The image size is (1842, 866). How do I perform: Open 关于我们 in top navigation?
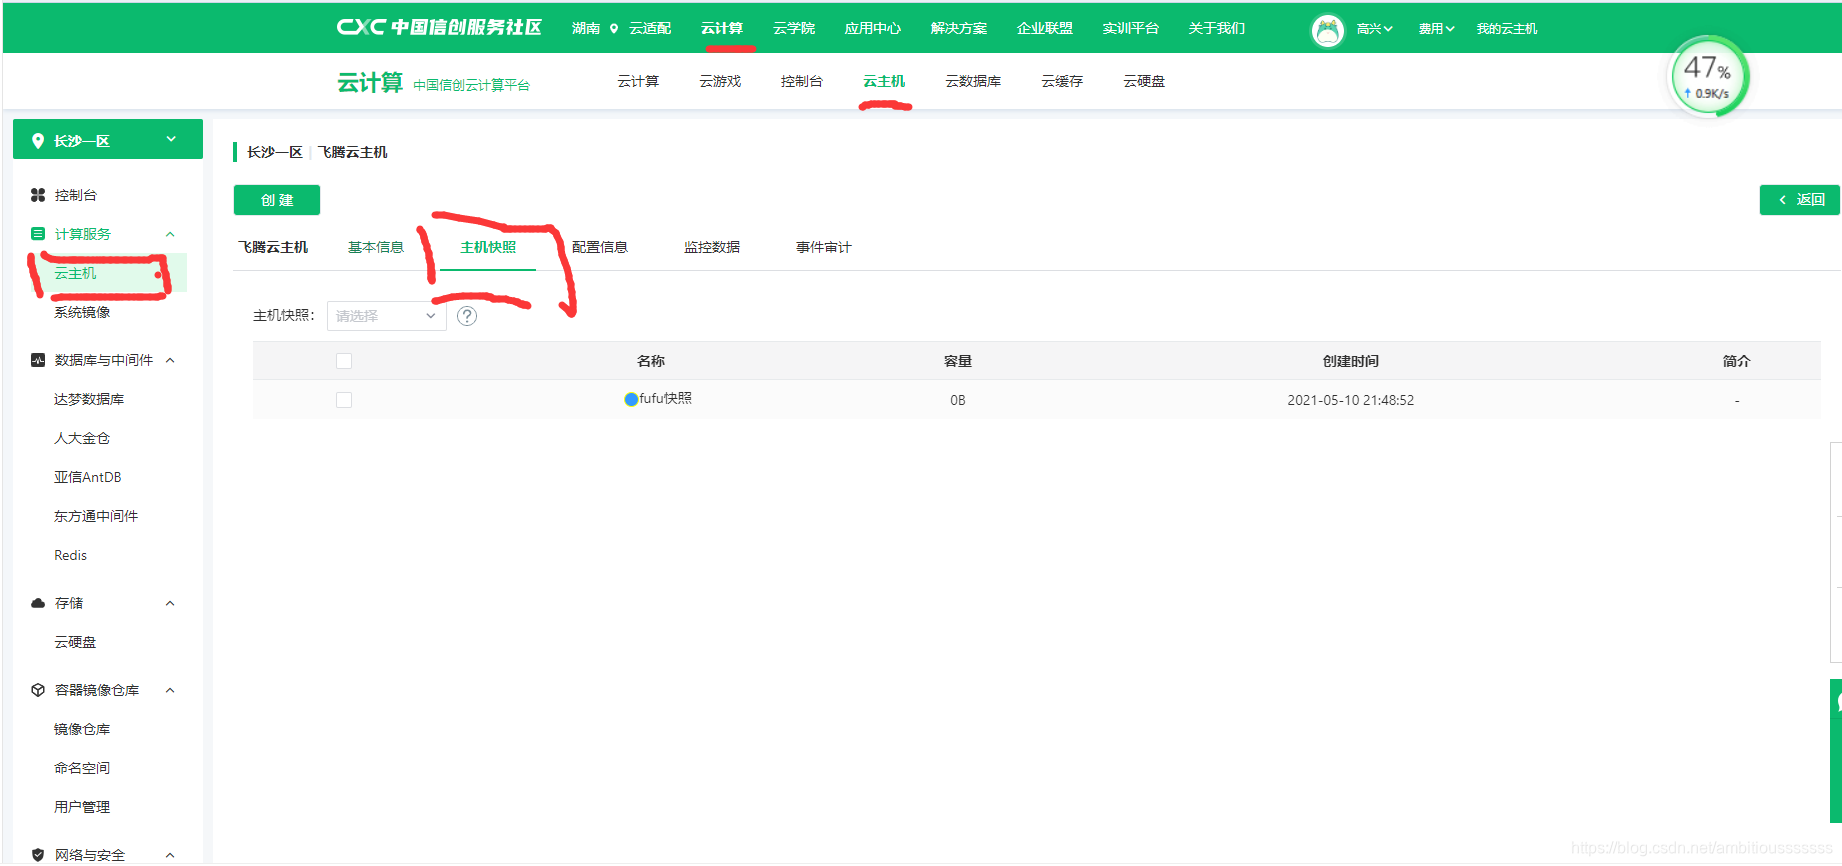coord(1217,28)
